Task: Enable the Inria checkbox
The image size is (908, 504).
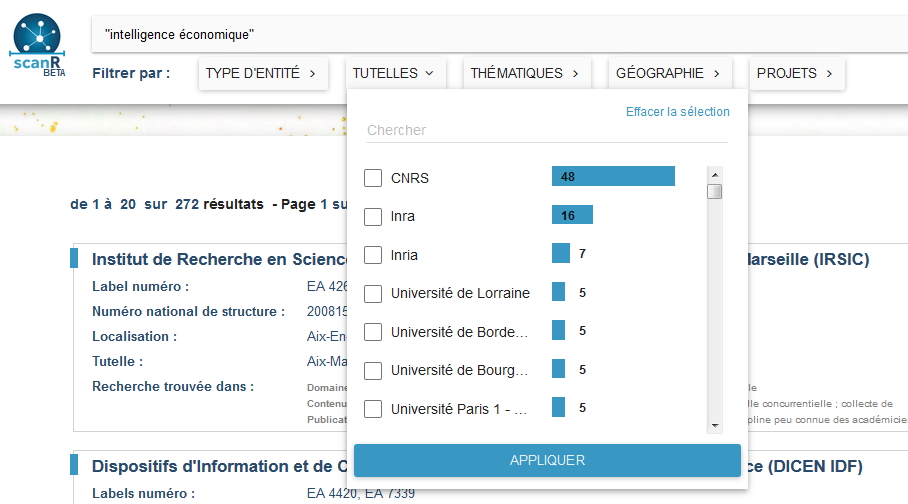Action: pyautogui.click(x=373, y=255)
